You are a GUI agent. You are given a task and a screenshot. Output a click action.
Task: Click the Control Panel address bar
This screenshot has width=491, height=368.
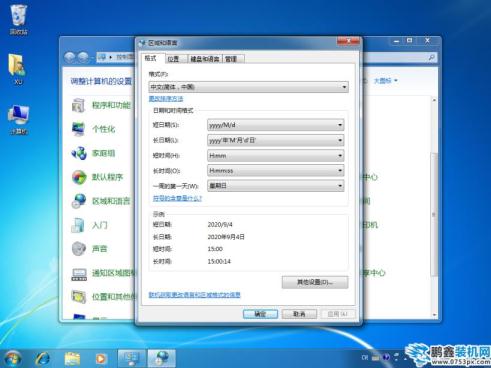click(117, 58)
